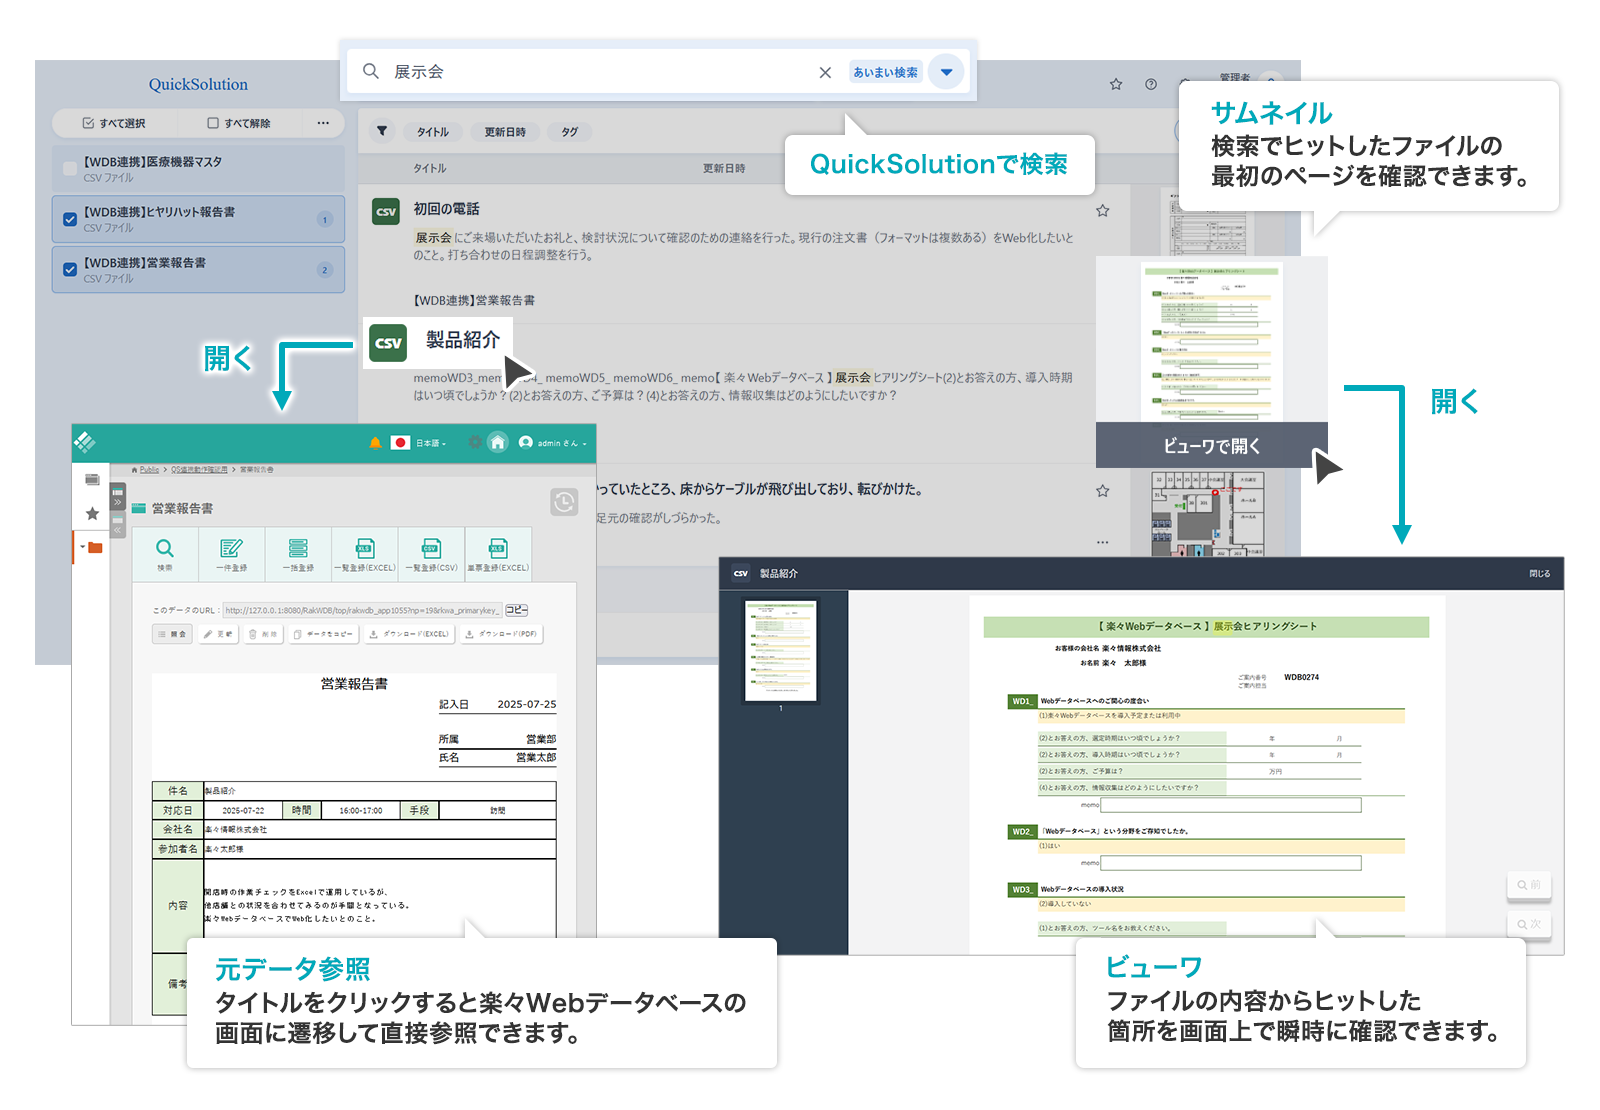The width and height of the screenshot is (1600, 1110).
Task: Click ダウンロード(PDF) in 営業報告書
Action: (x=500, y=634)
